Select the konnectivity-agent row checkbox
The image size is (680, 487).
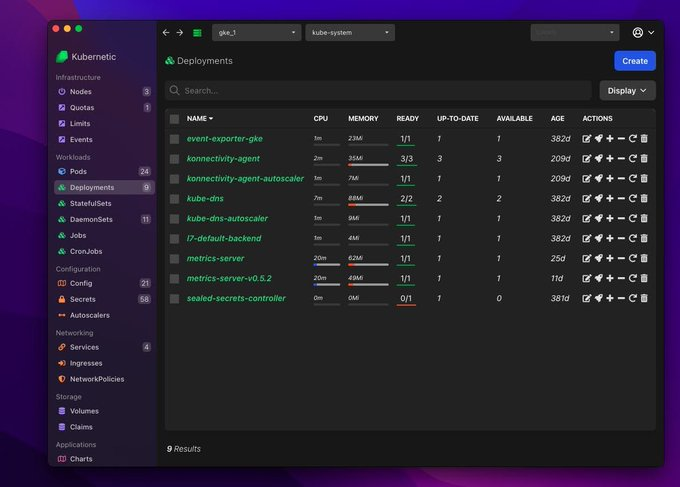coord(174,159)
